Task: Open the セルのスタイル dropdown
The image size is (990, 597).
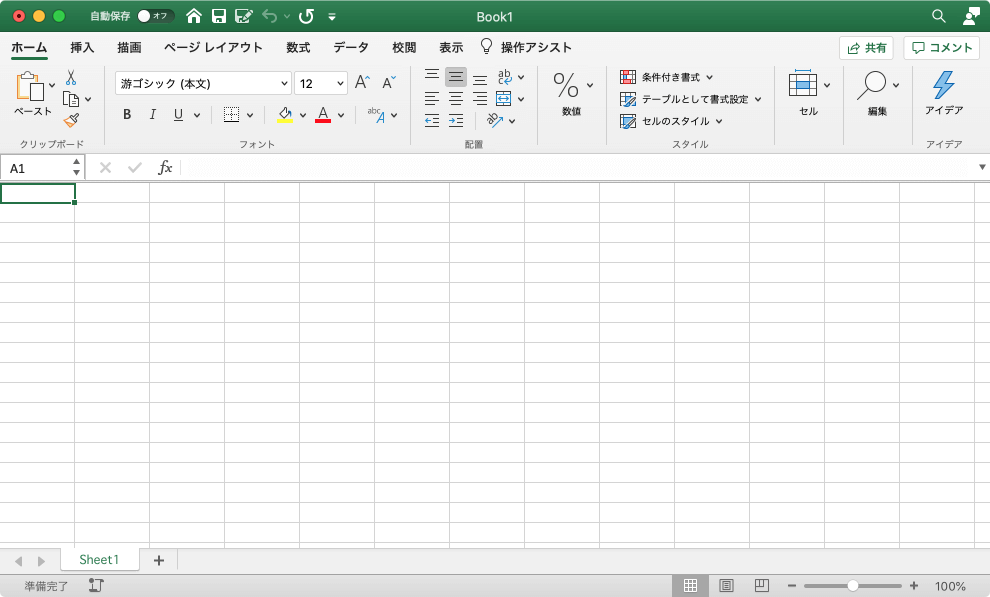Action: click(x=671, y=121)
